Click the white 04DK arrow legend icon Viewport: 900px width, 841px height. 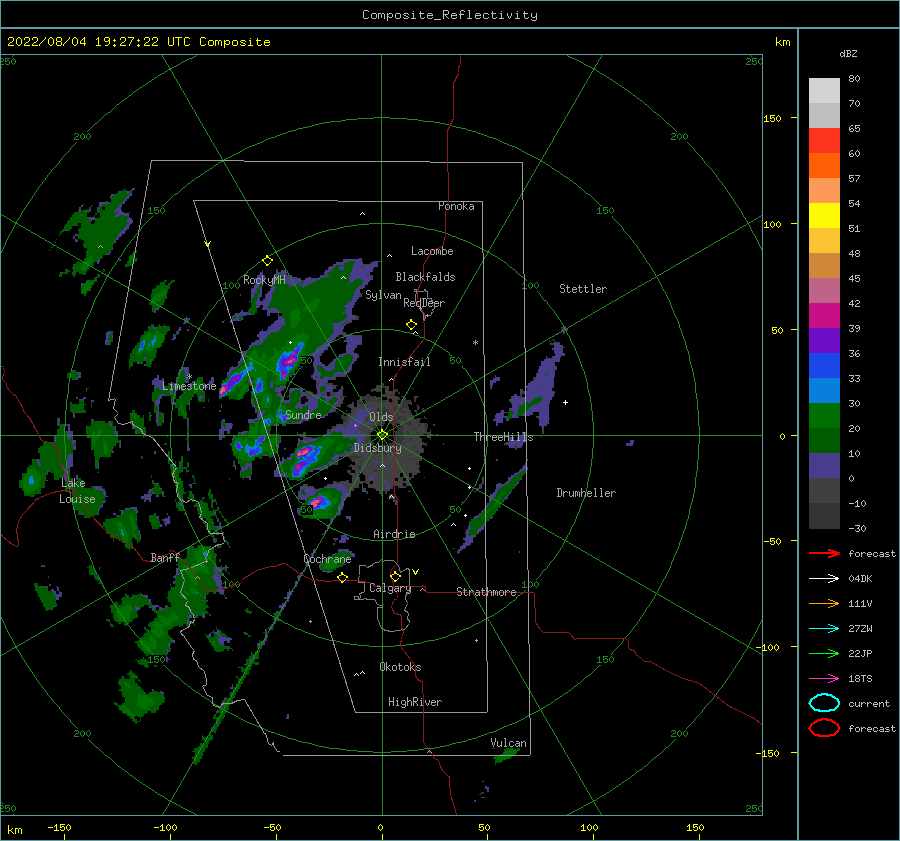tap(824, 578)
